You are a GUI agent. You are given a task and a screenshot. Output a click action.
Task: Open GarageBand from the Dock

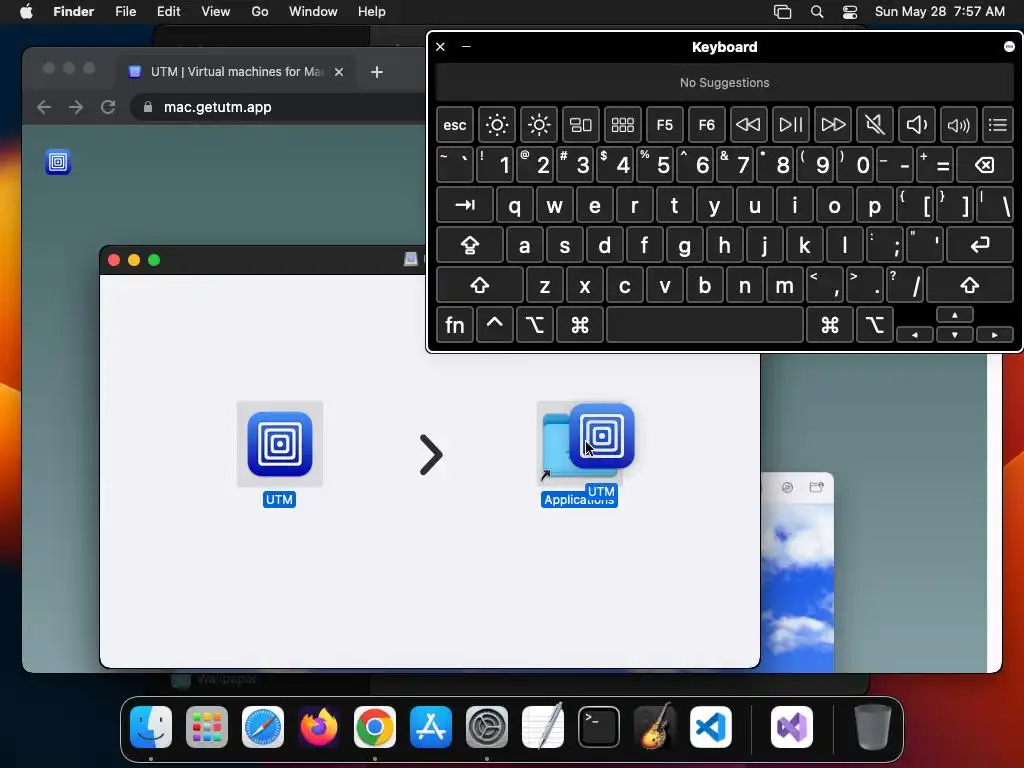pyautogui.click(x=655, y=727)
